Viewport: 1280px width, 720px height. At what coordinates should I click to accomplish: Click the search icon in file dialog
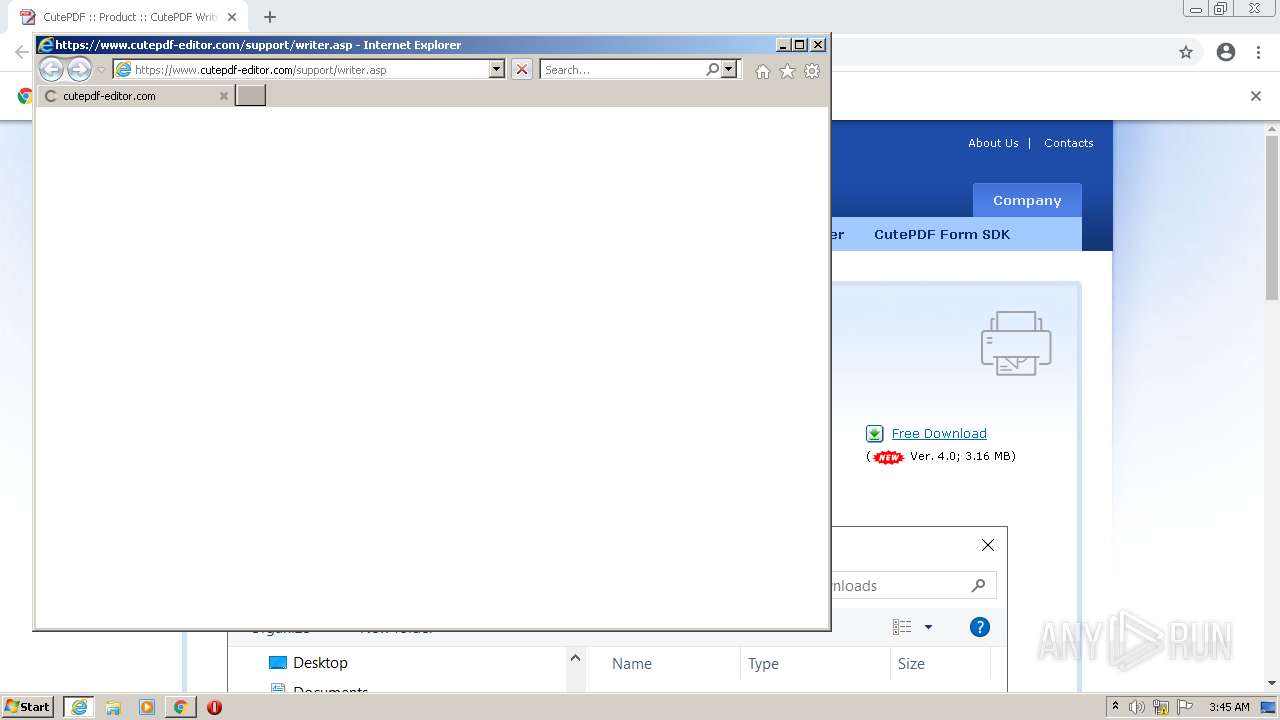coord(978,585)
